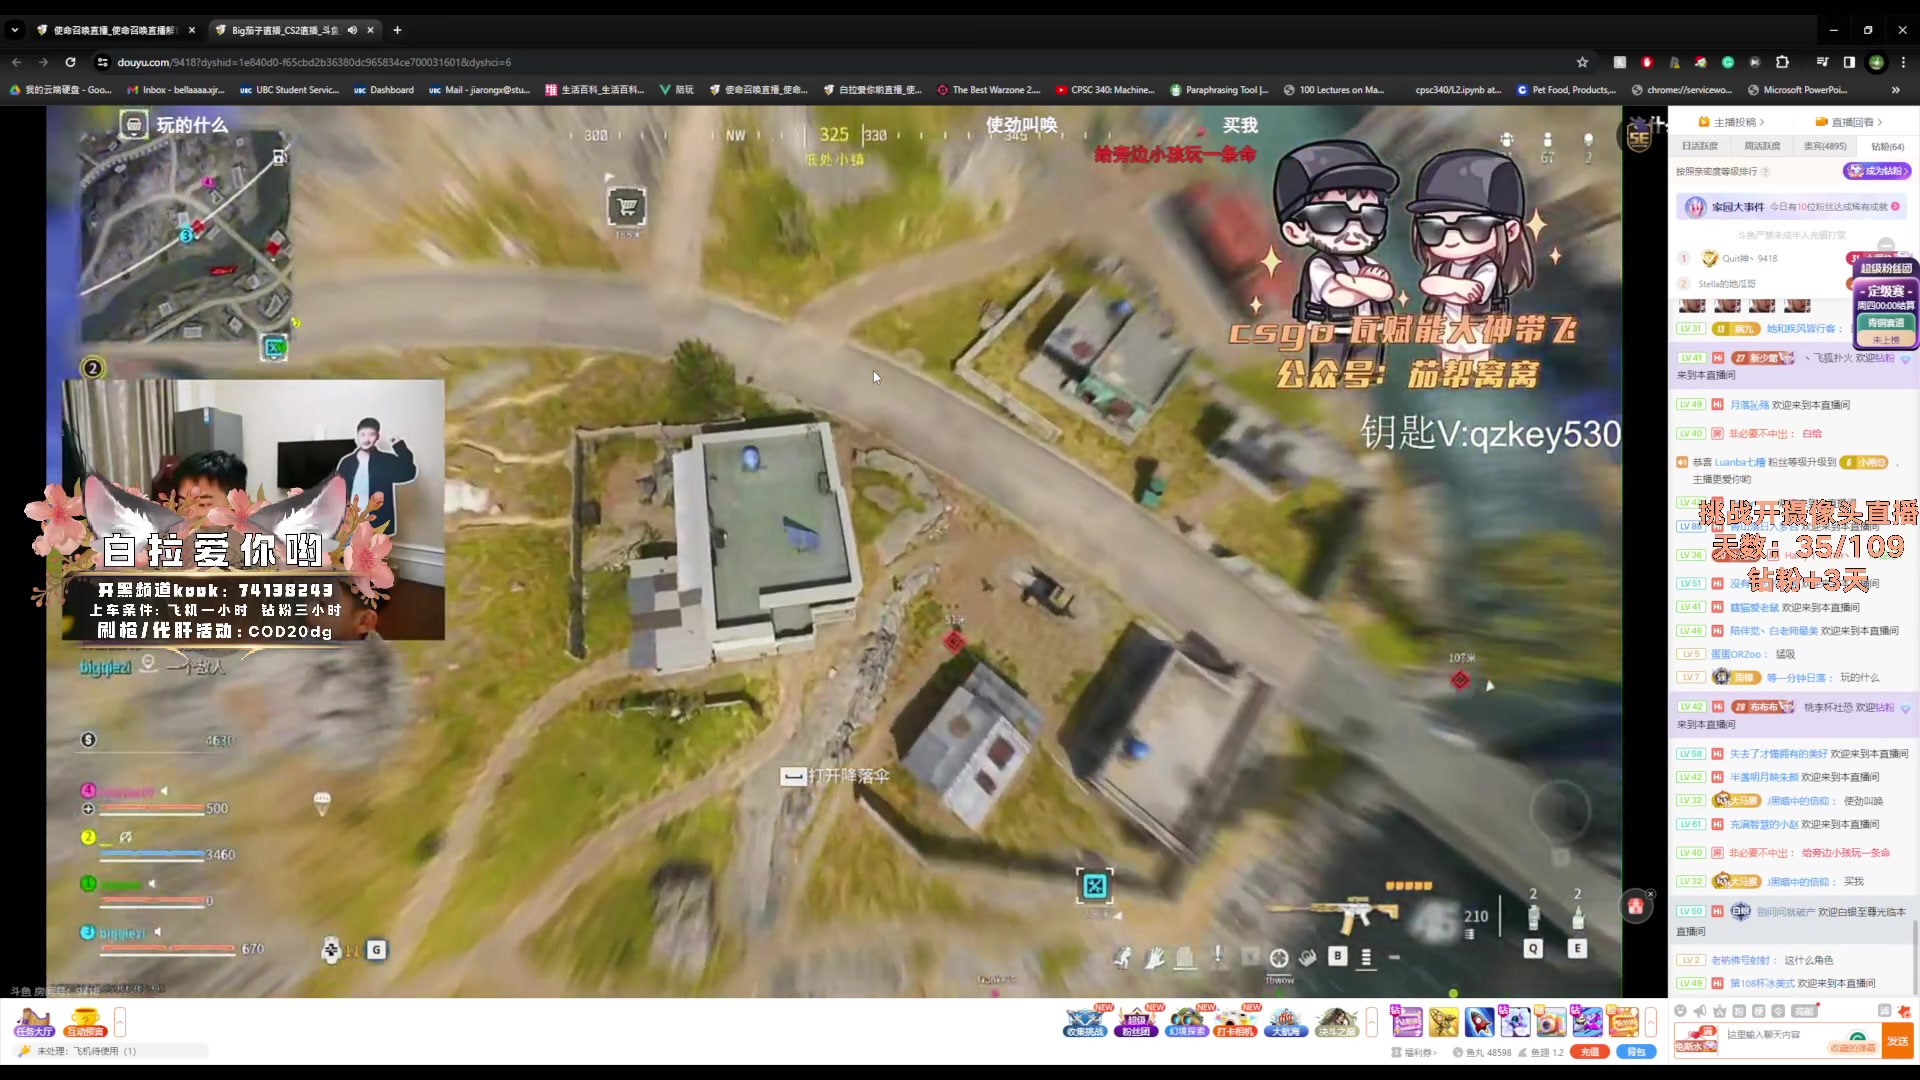Show more bookmarks chevron

pyautogui.click(x=1895, y=90)
